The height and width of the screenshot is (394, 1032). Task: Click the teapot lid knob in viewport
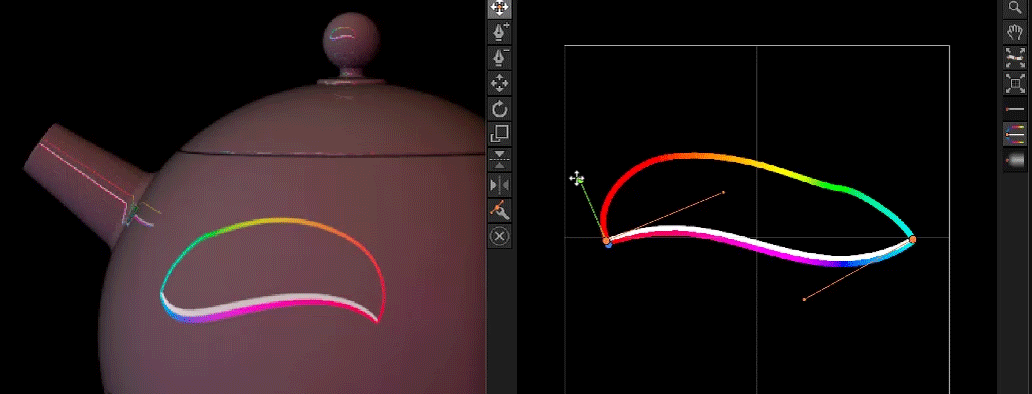pos(351,38)
